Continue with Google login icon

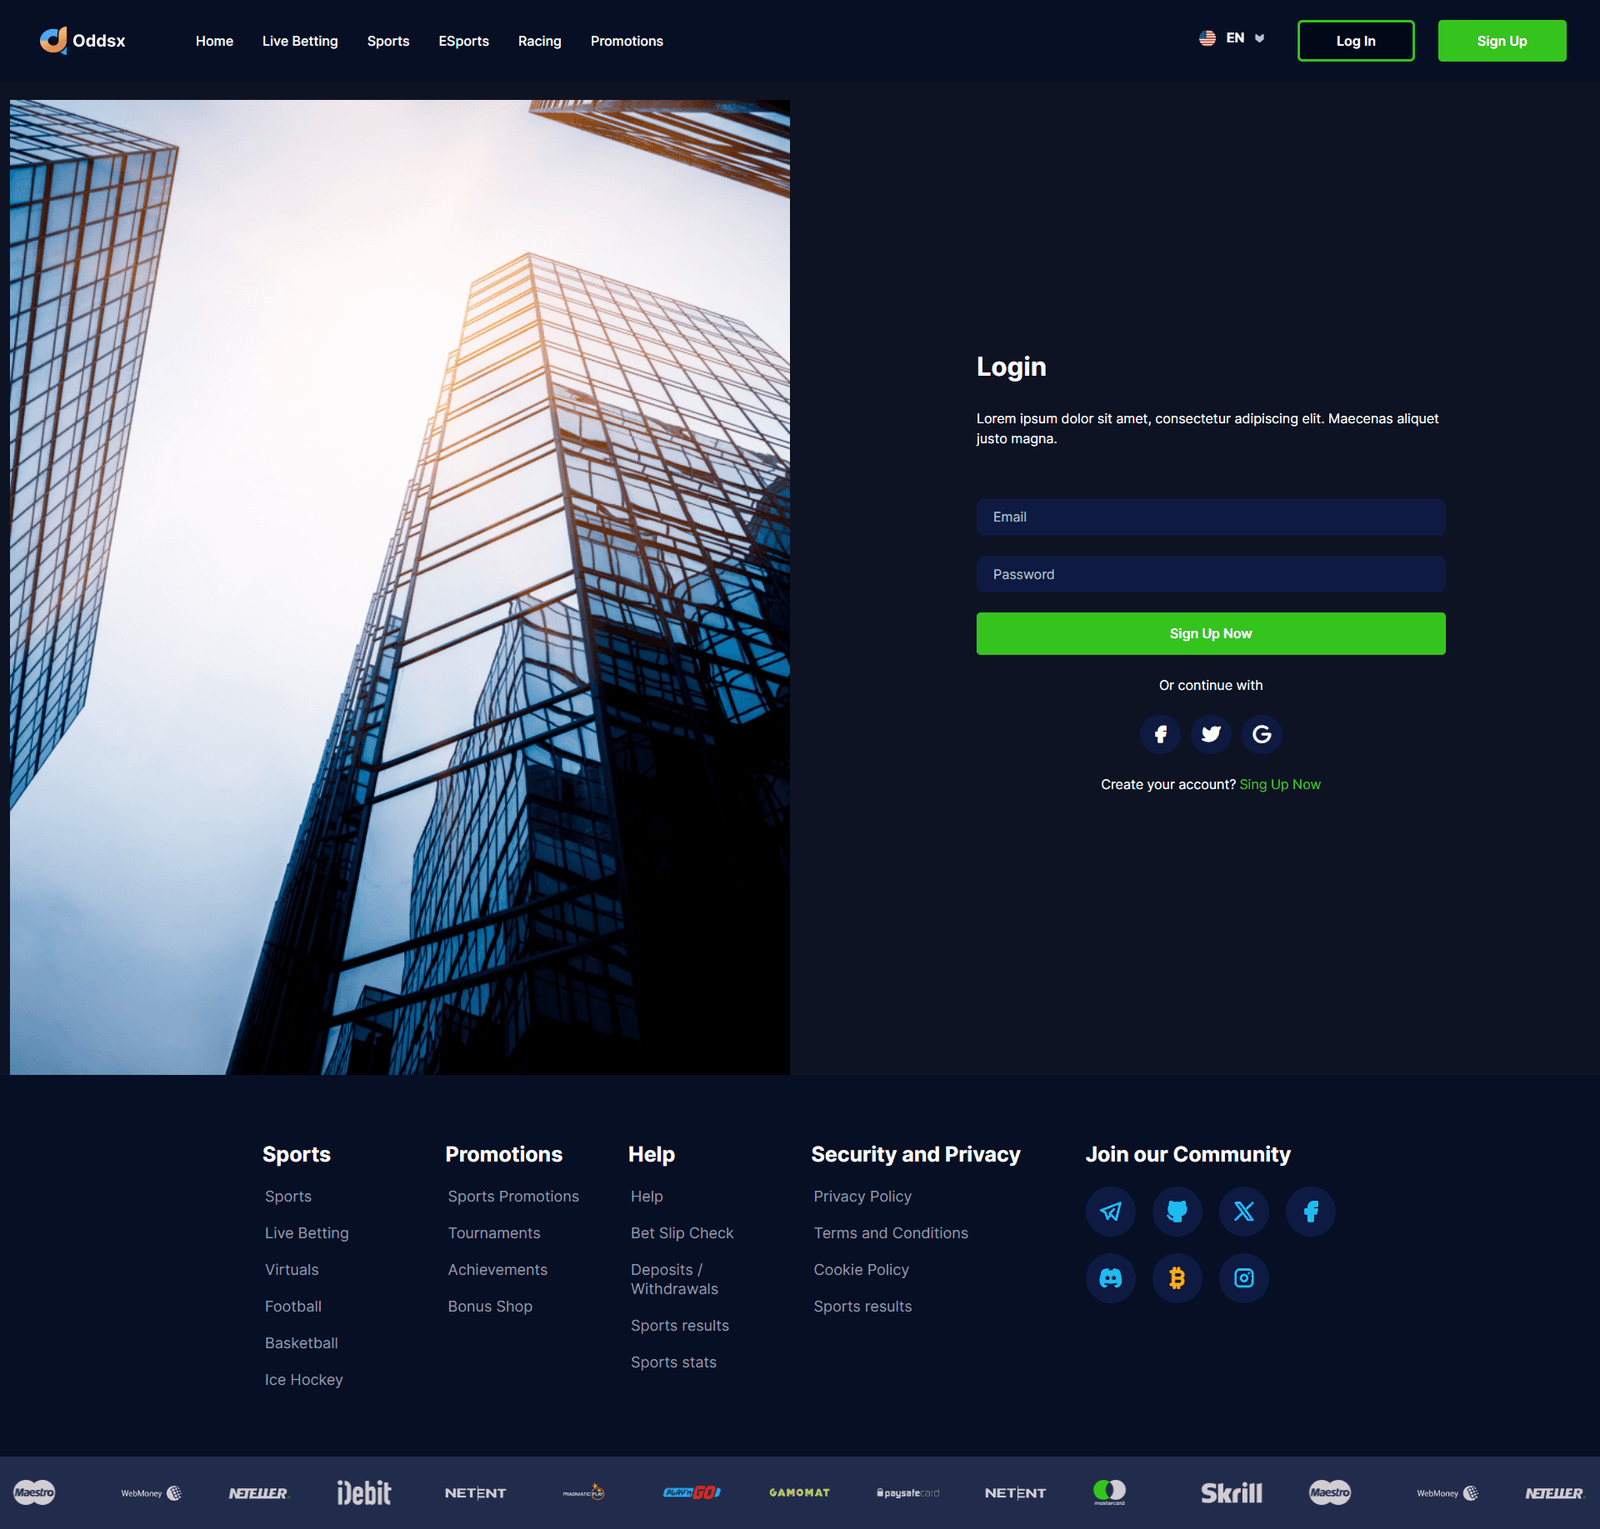click(x=1262, y=734)
